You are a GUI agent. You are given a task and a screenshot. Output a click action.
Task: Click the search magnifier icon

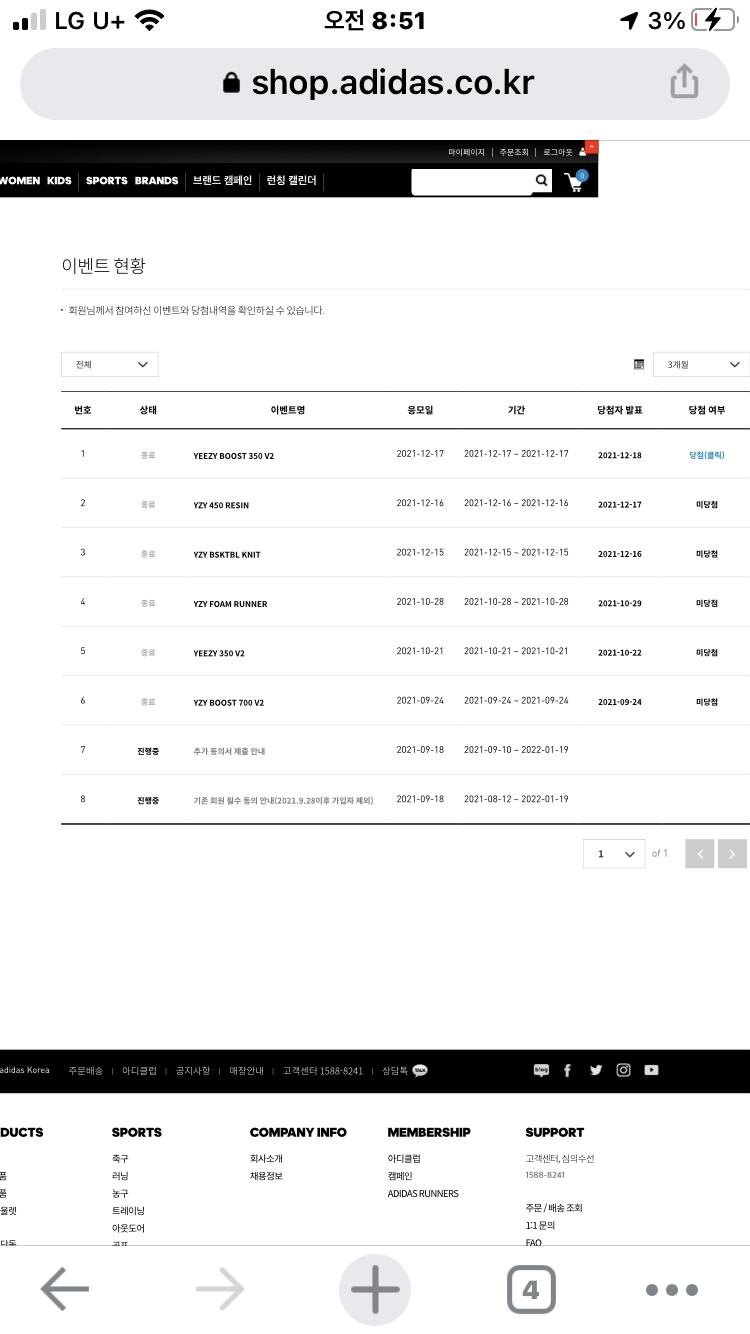coord(541,180)
